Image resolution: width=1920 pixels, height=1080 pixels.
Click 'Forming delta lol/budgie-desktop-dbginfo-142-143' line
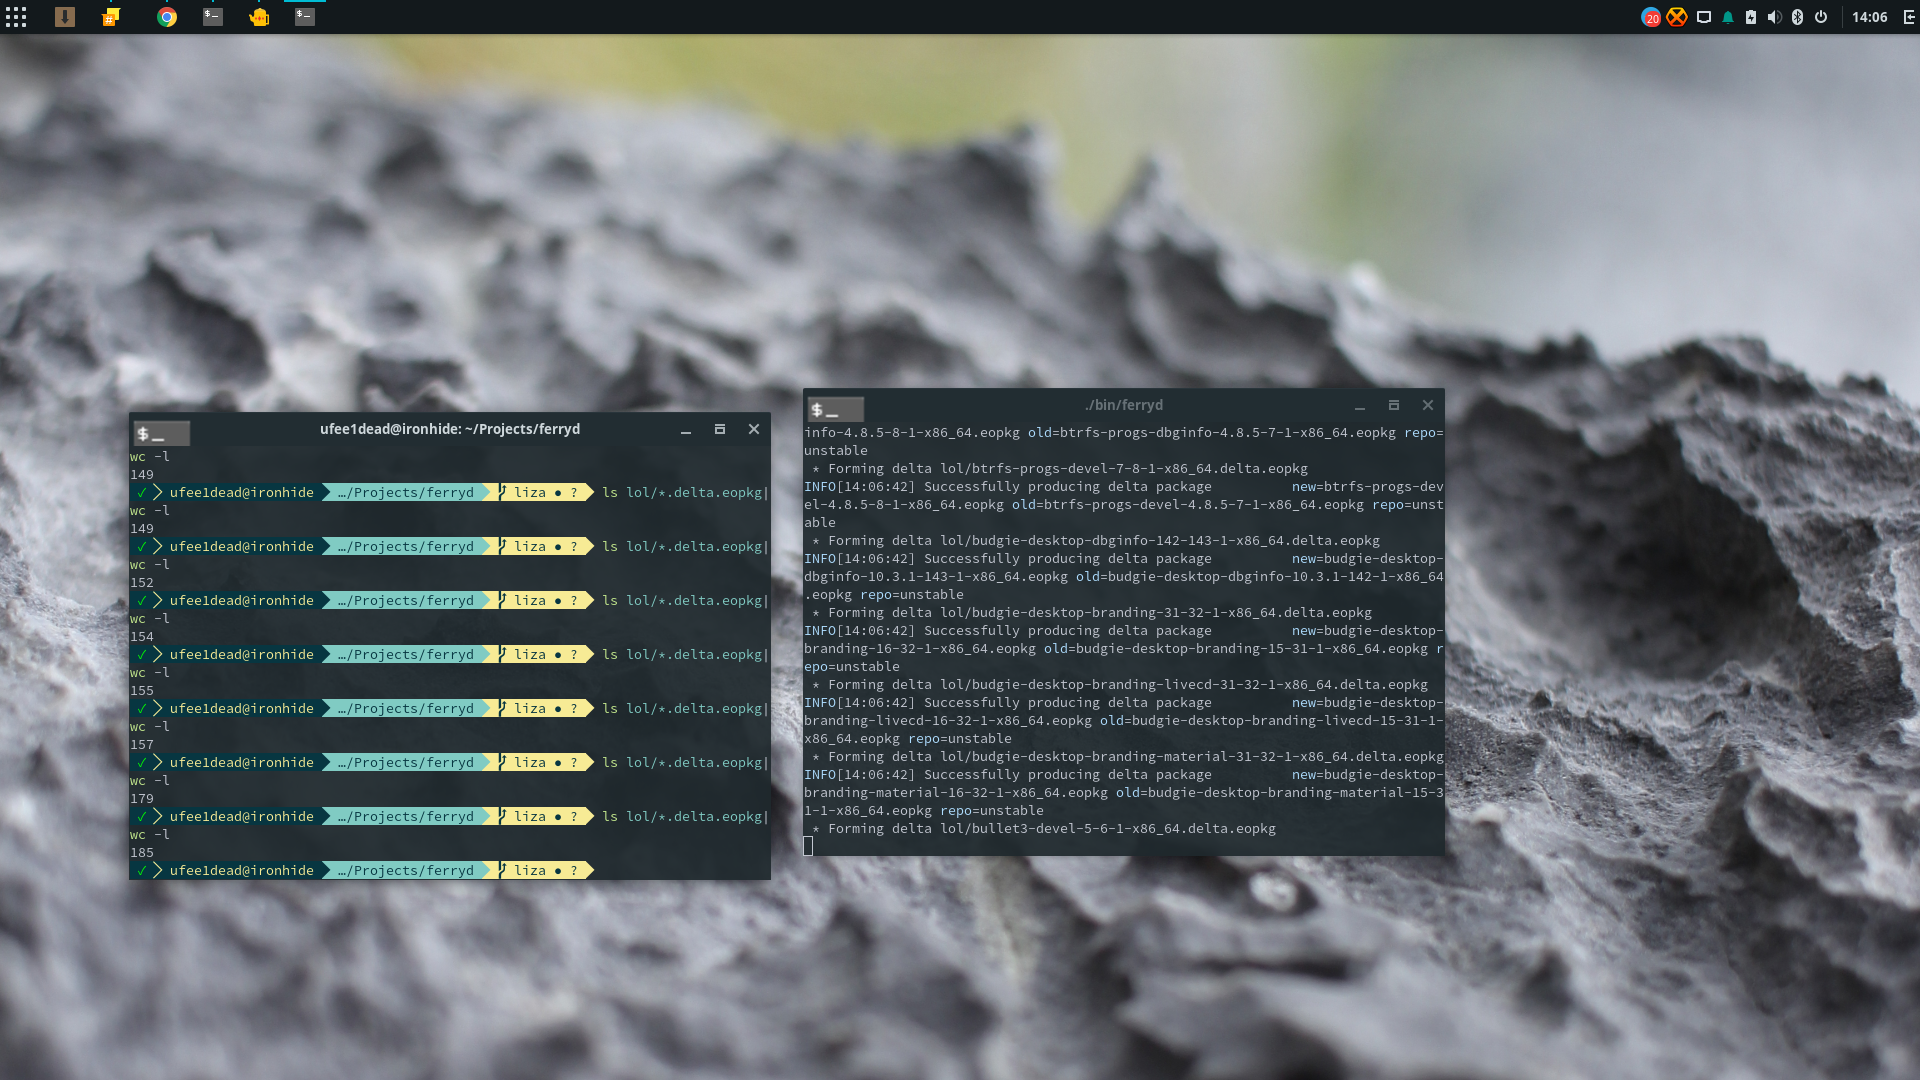click(x=1095, y=541)
